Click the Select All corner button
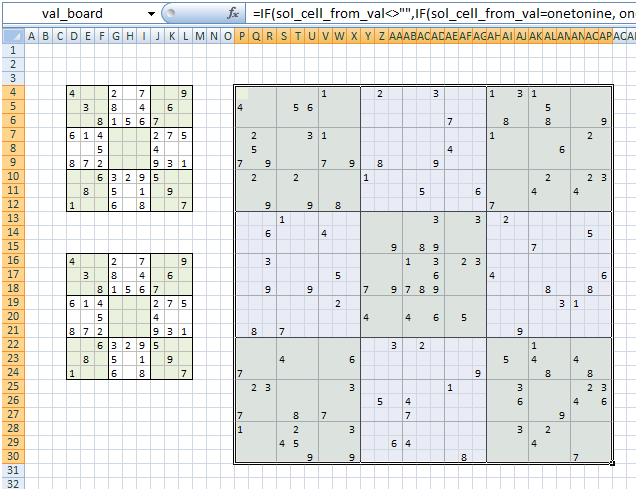Image resolution: width=638 pixels, height=491 pixels. coord(13,36)
